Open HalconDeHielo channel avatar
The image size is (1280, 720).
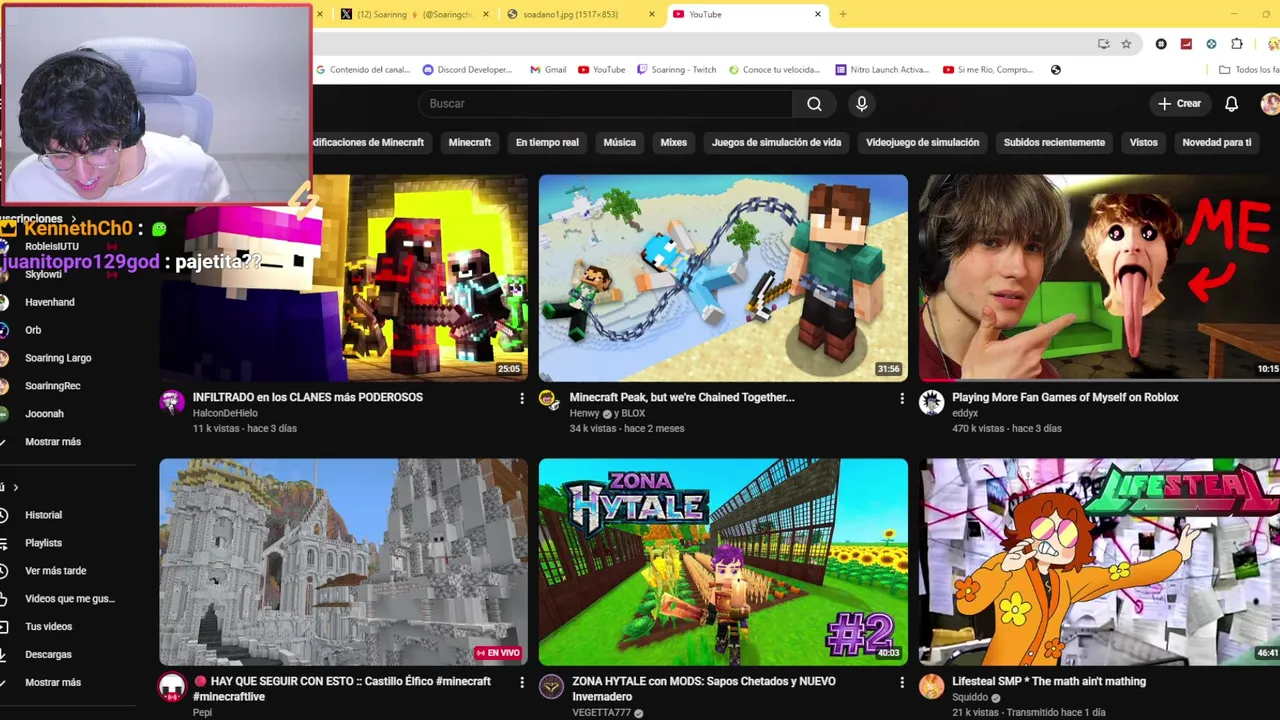coord(172,402)
